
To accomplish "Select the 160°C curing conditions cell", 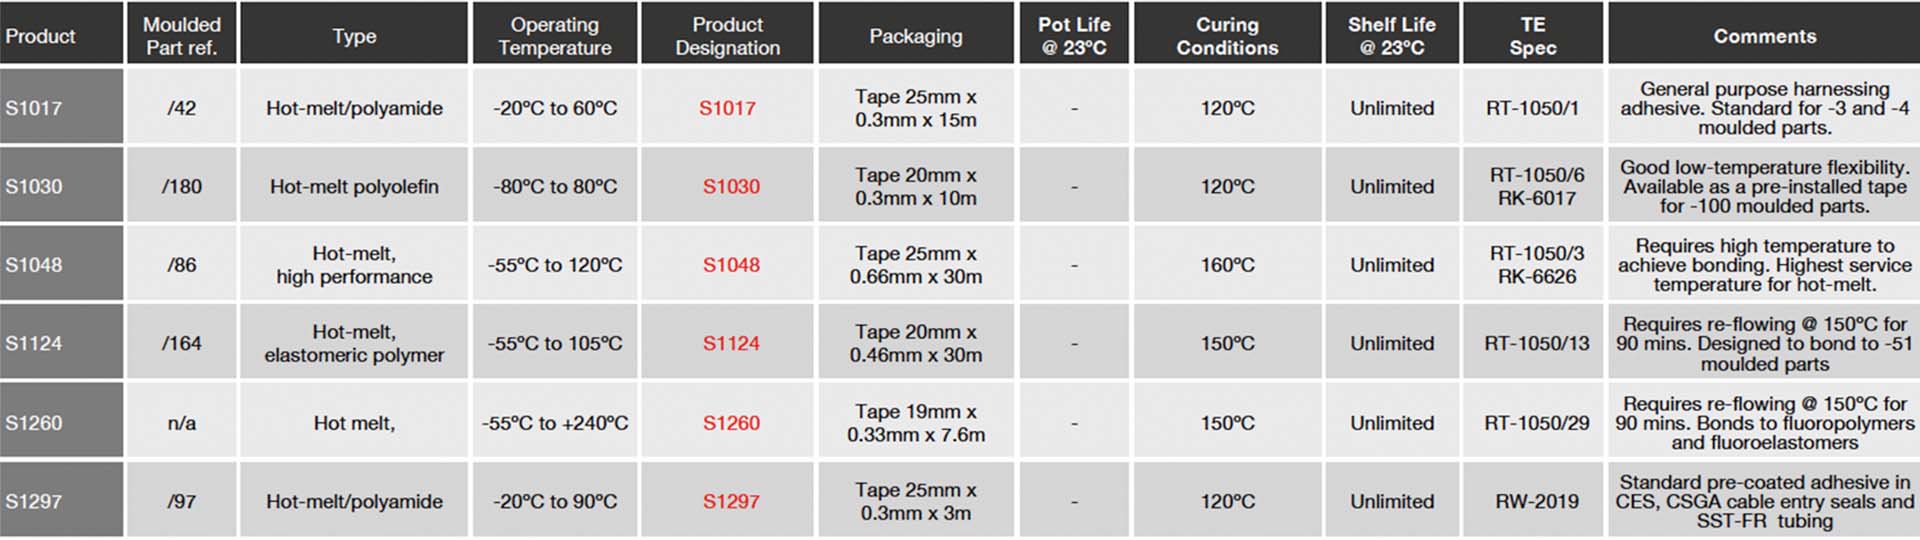I will coord(1227,265).
